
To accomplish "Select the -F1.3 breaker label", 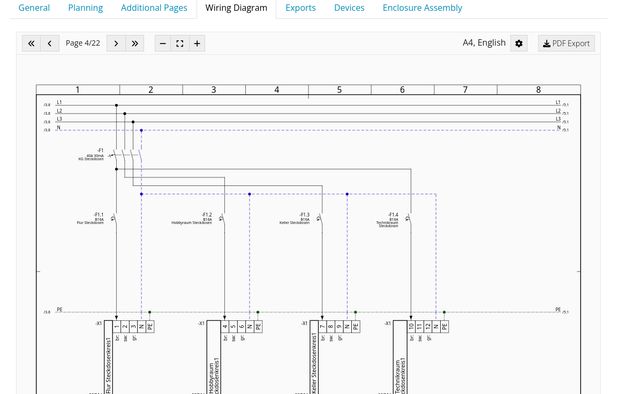I will [x=305, y=215].
